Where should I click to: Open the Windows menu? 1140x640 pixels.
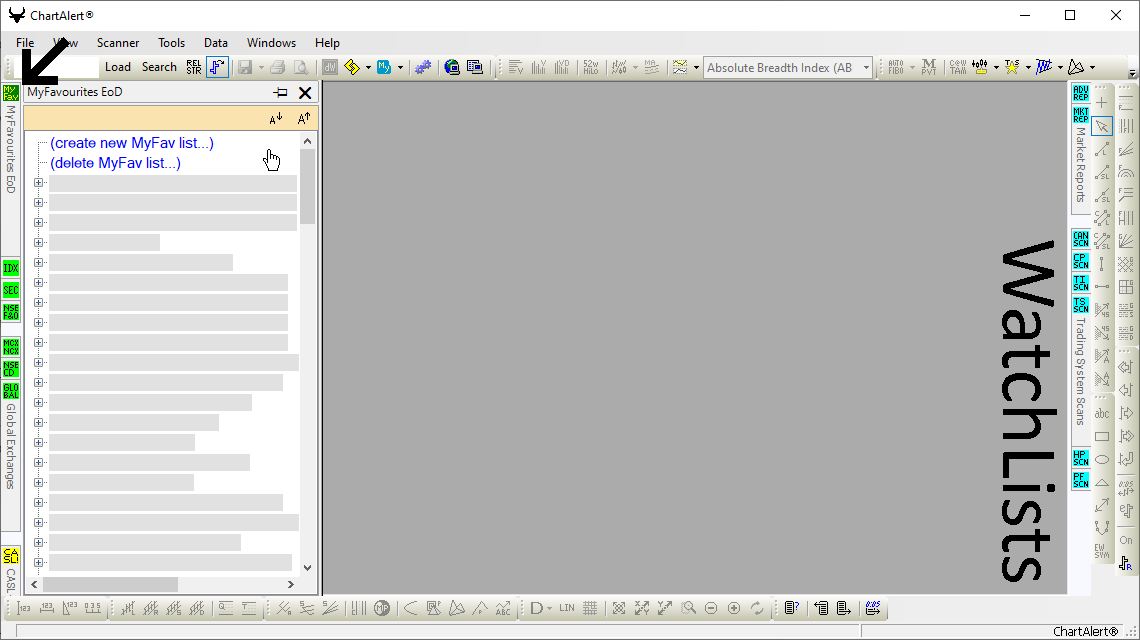click(x=271, y=43)
